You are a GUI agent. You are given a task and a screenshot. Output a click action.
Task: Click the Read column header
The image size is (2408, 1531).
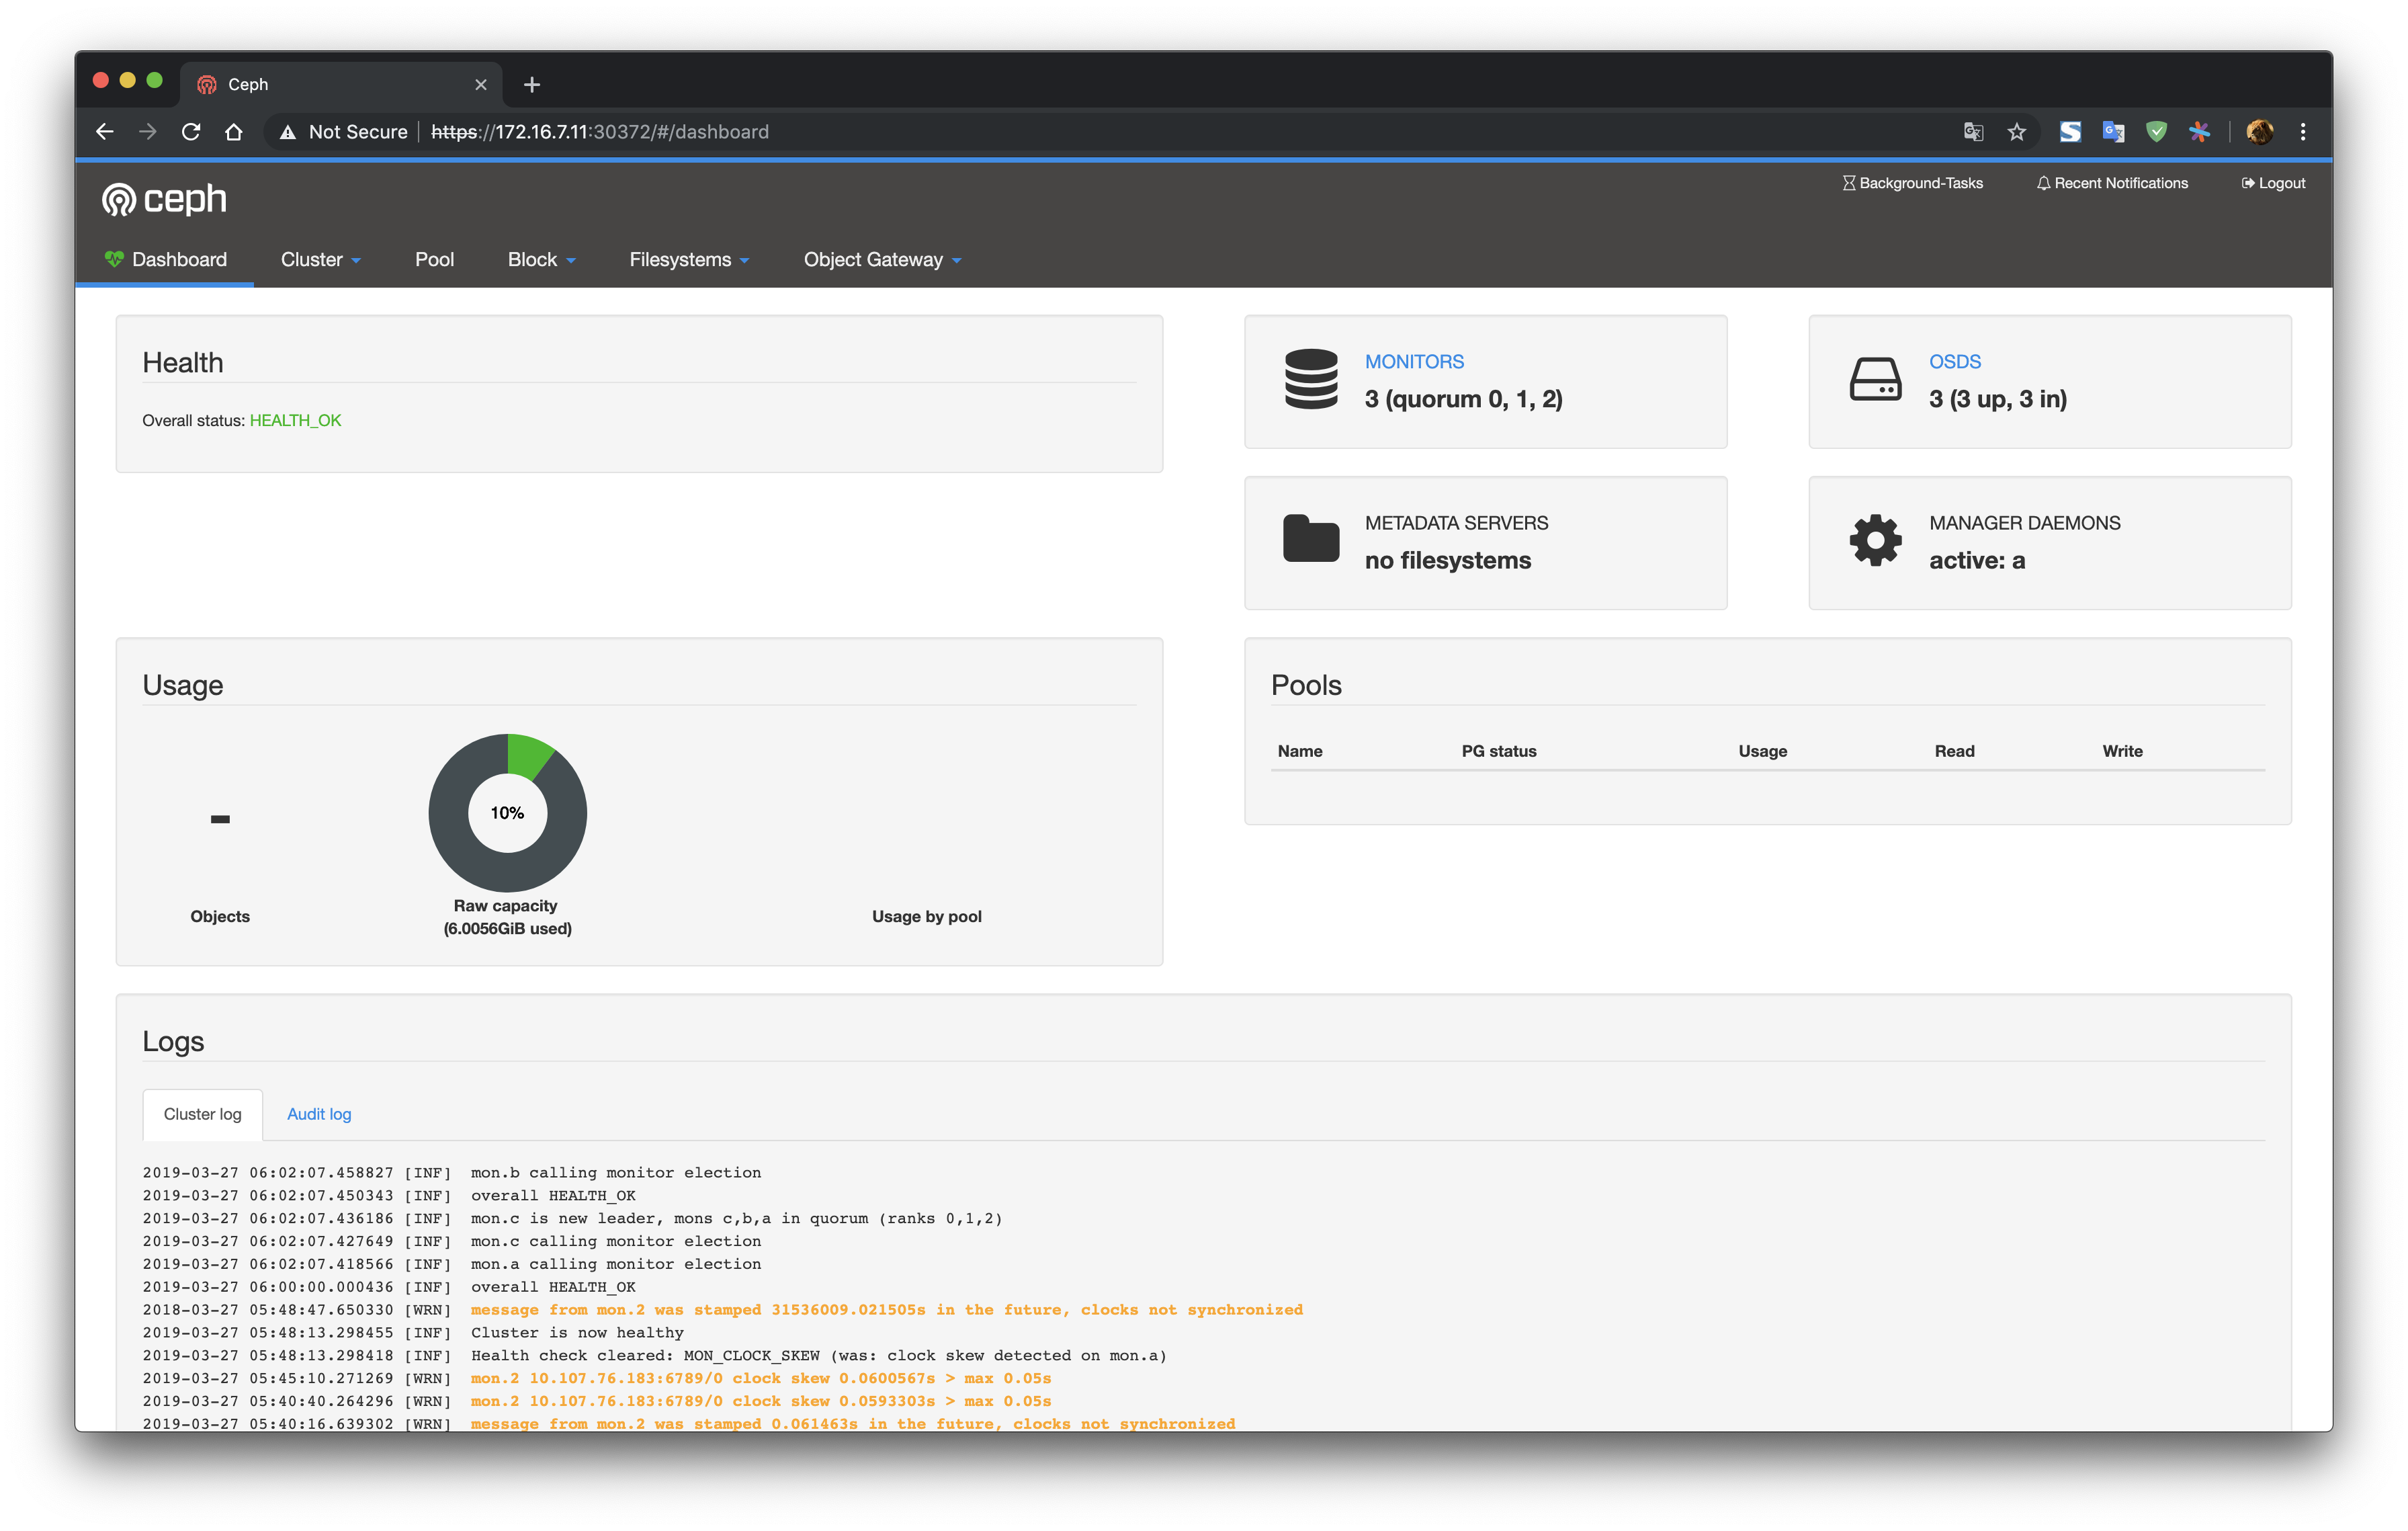[1954, 751]
